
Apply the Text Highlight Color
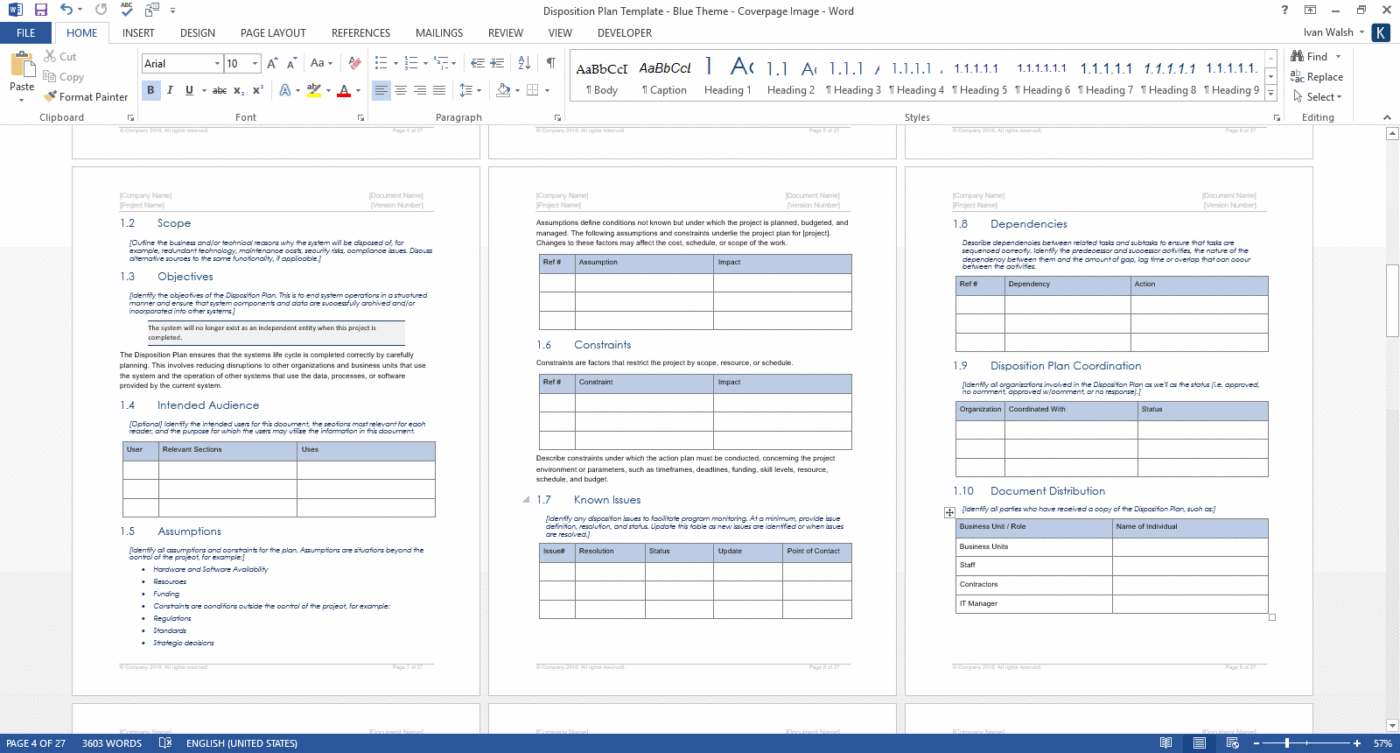(314, 91)
